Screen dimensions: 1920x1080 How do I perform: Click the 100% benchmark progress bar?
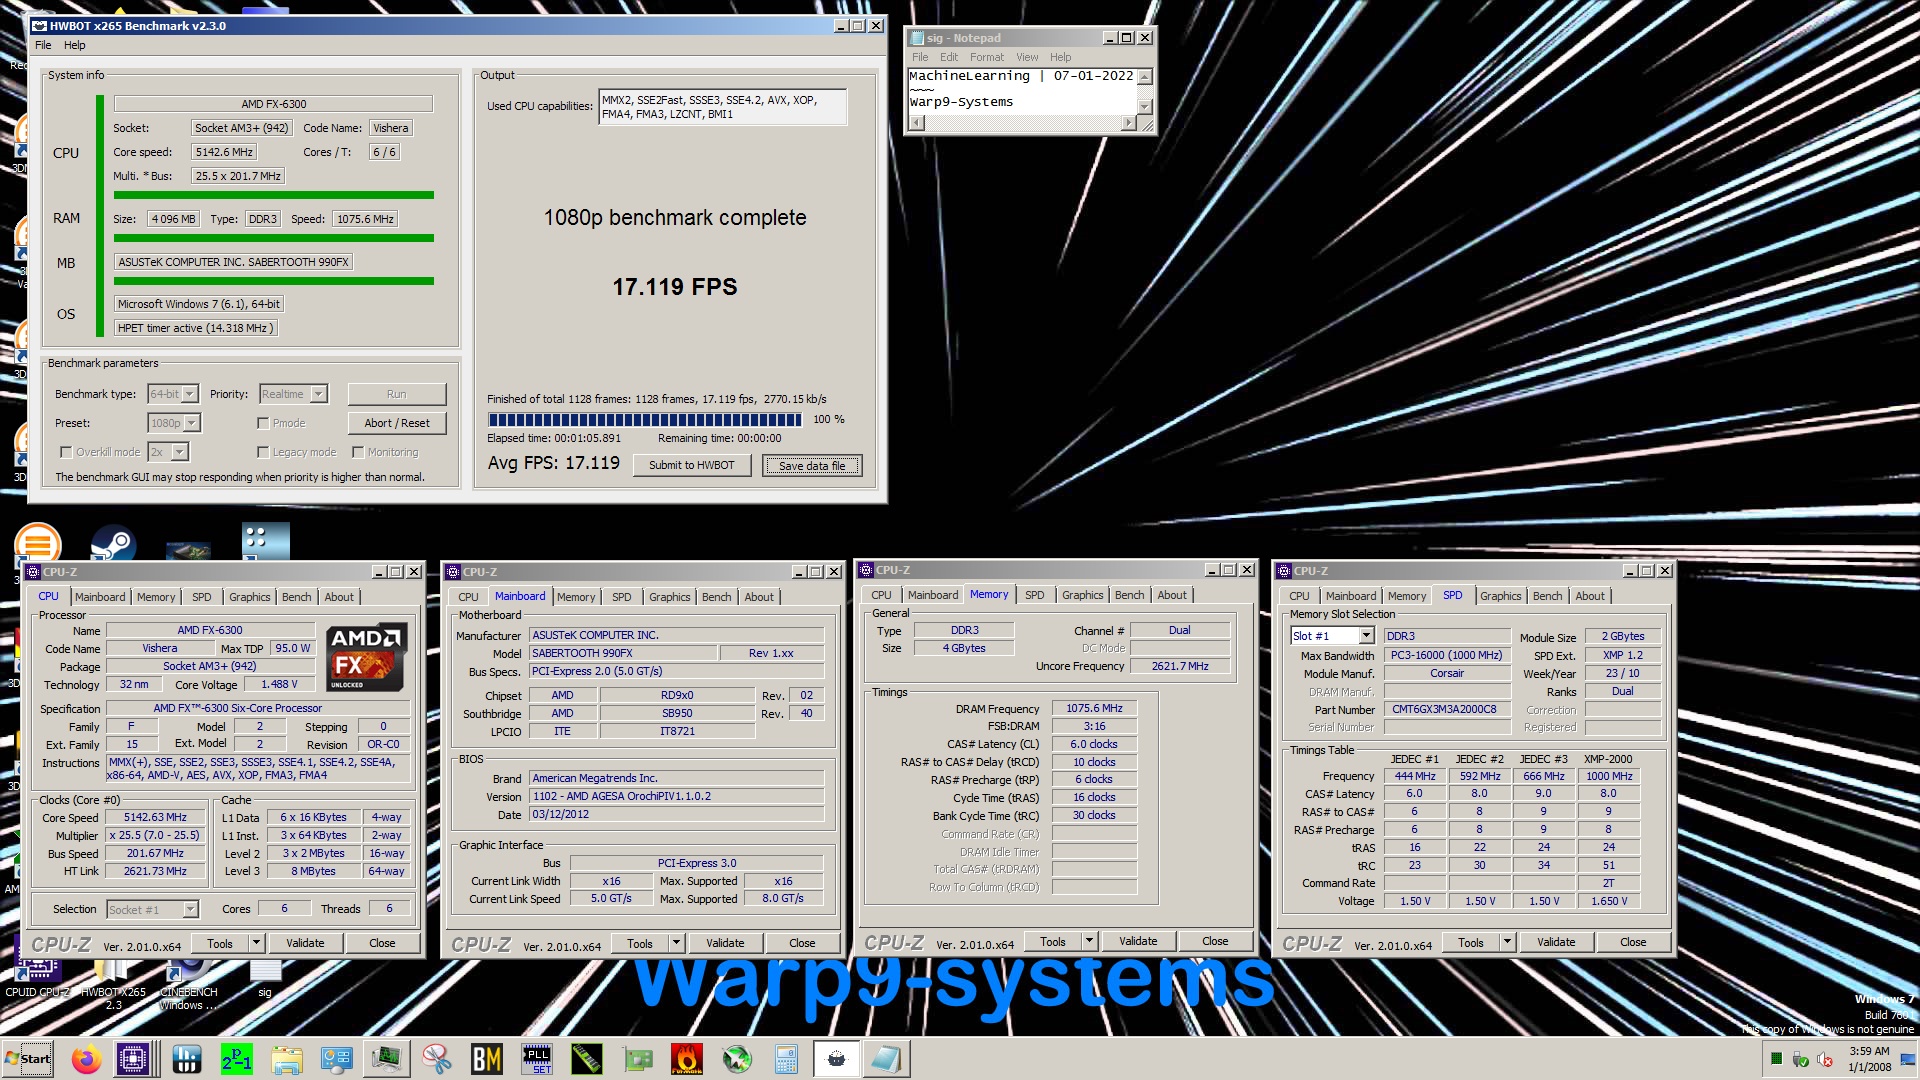point(645,420)
